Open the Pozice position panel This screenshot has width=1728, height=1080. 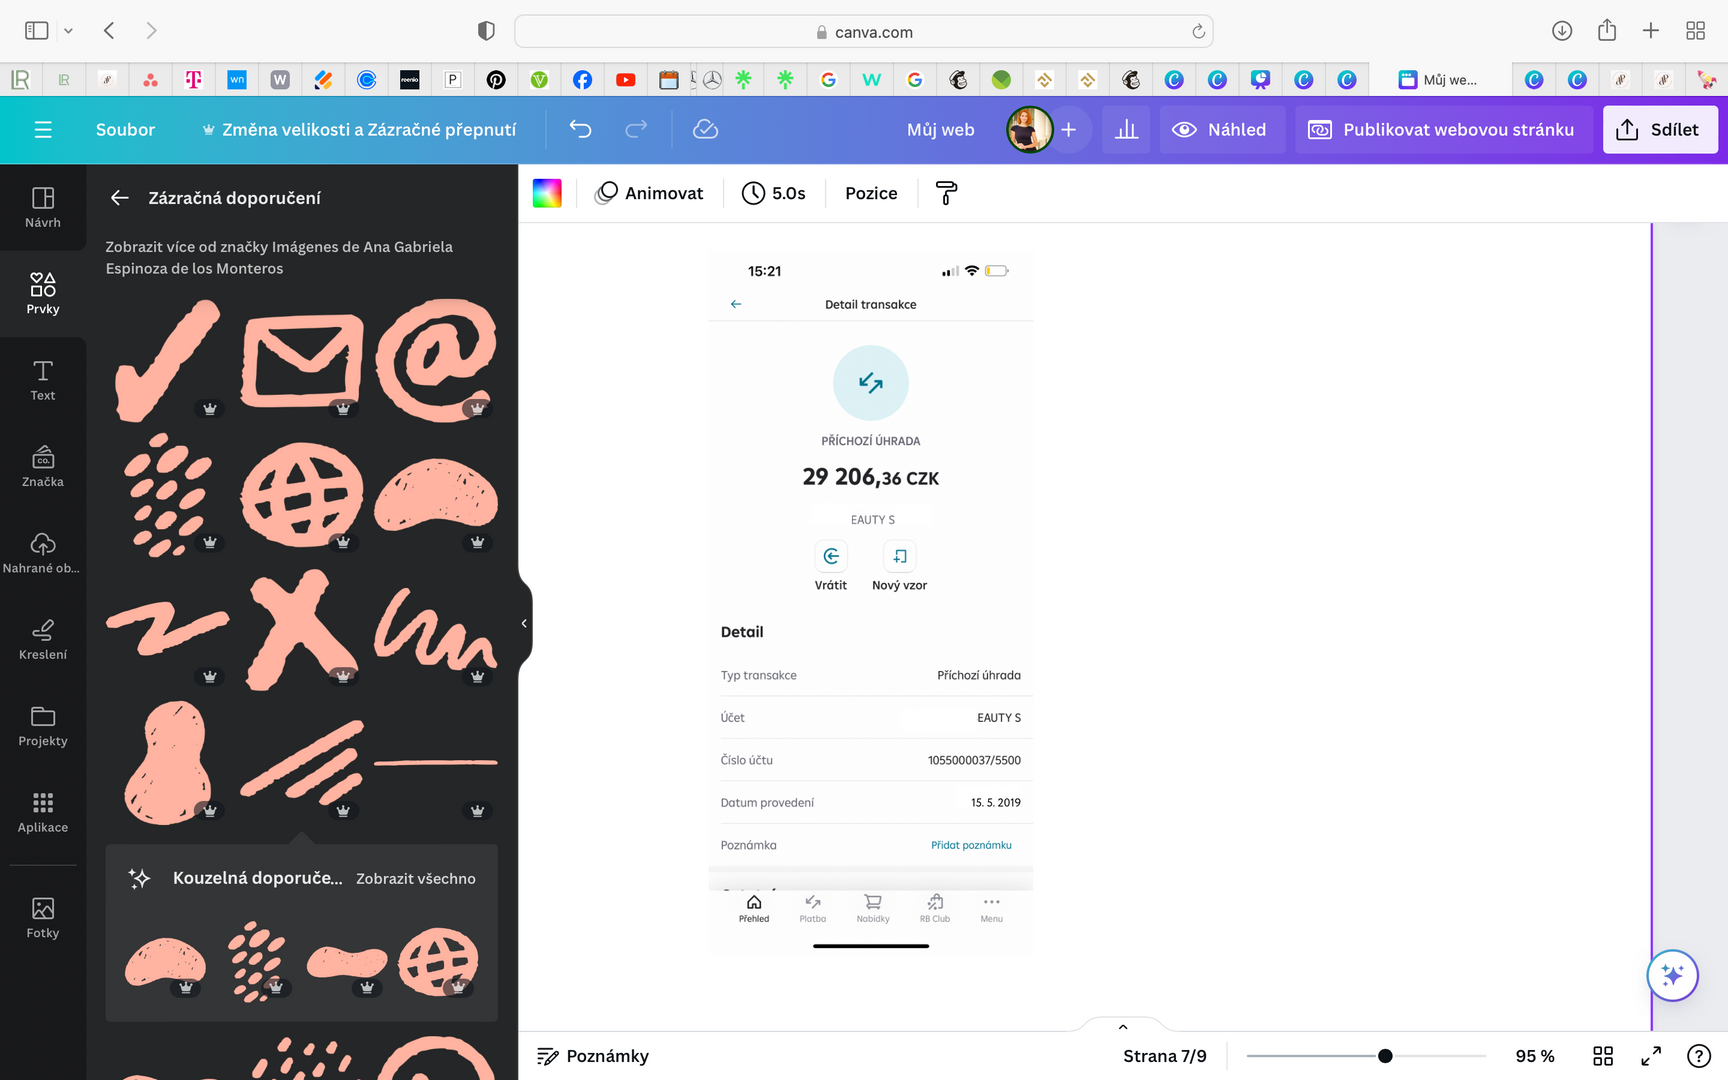[x=871, y=193]
